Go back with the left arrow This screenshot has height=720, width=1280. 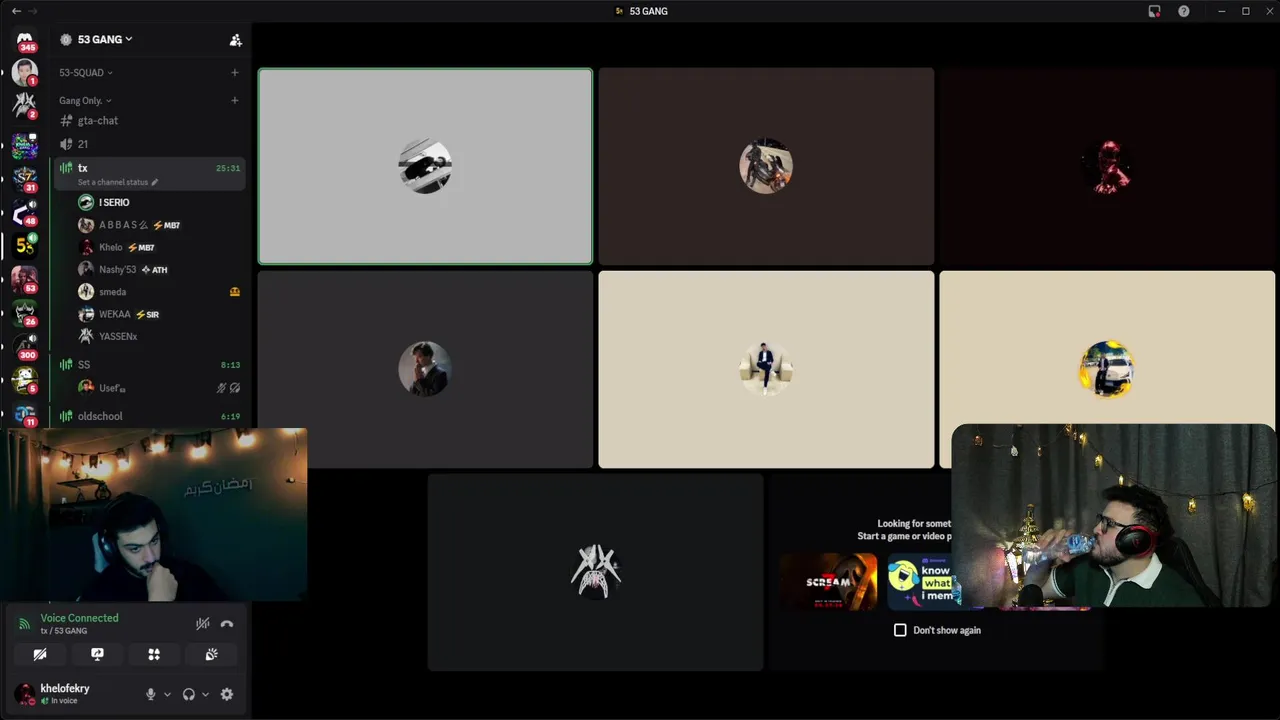[x=16, y=11]
